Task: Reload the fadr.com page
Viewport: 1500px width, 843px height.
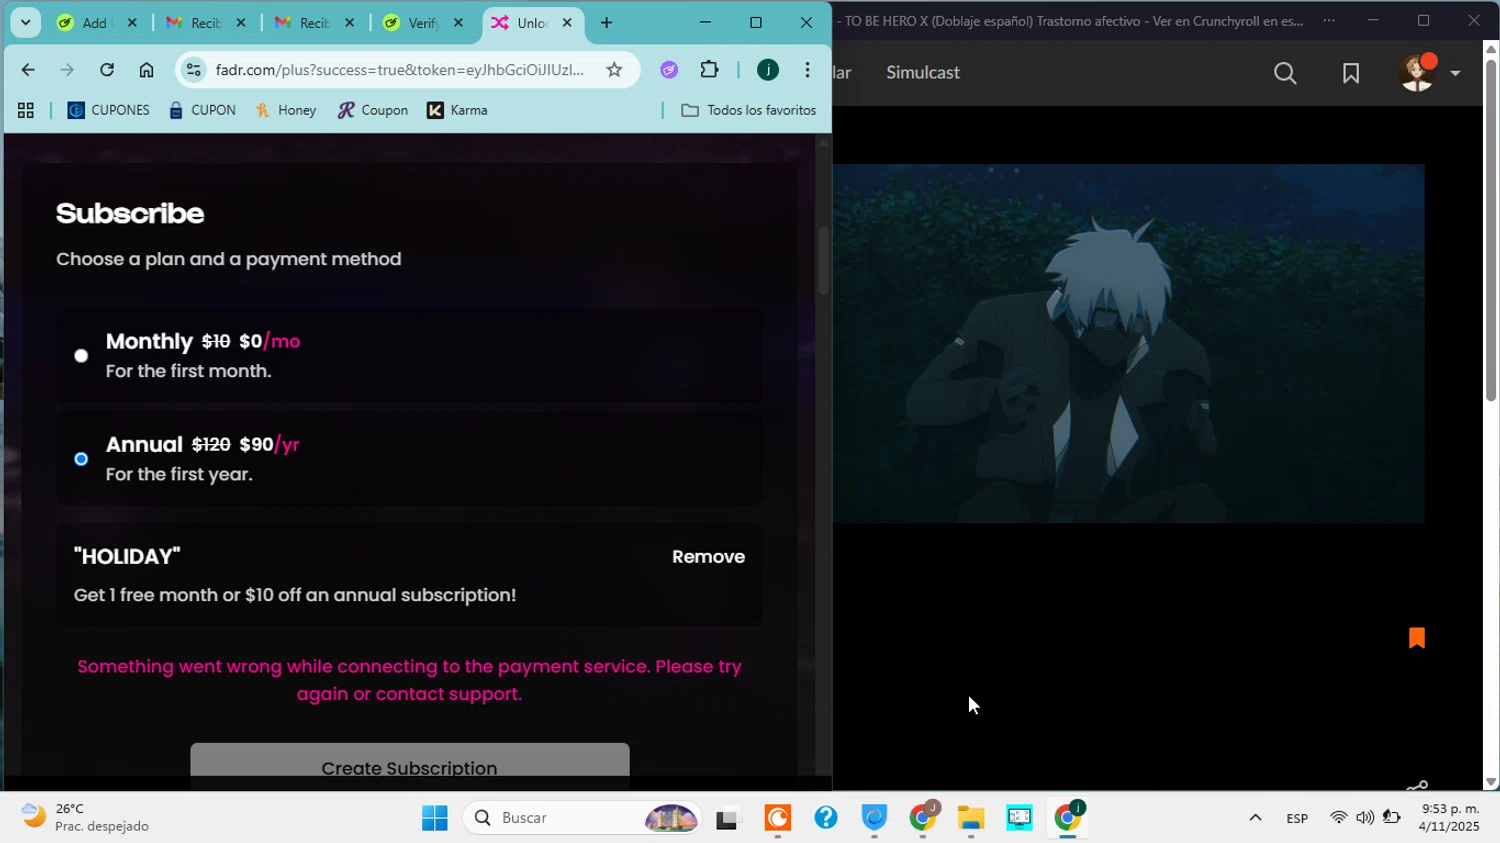Action: [107, 70]
